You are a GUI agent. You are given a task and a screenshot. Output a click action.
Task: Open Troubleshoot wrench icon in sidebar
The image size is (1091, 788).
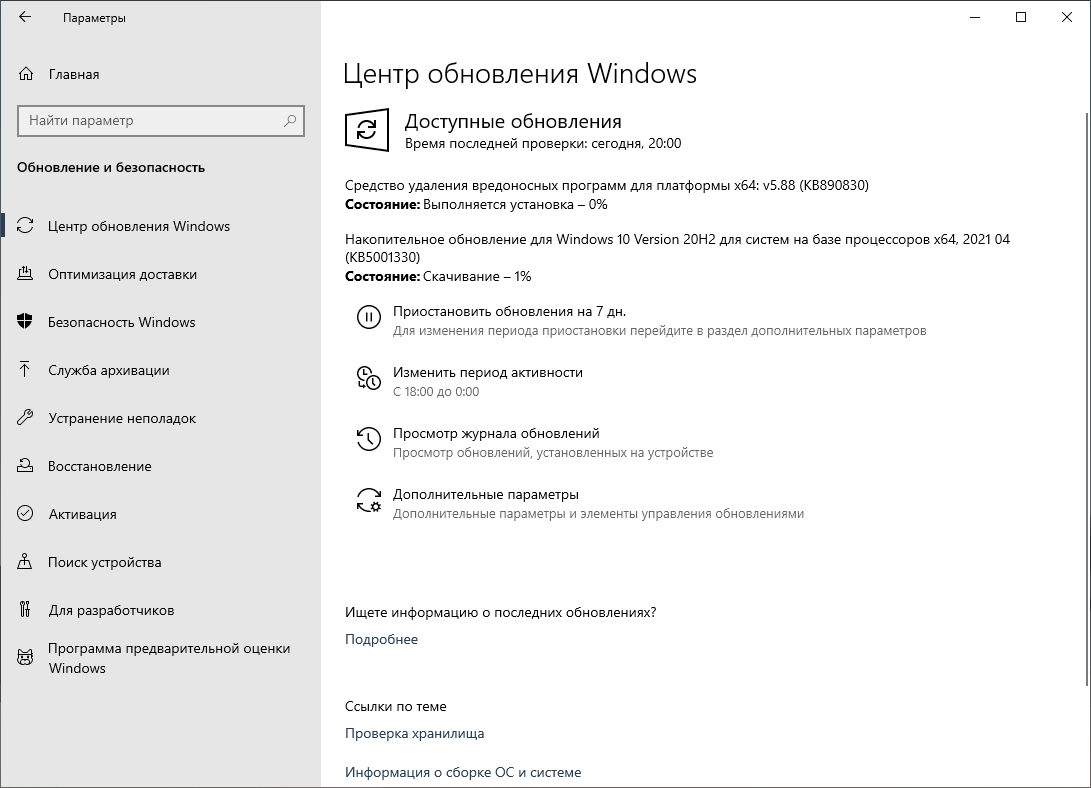click(x=25, y=418)
